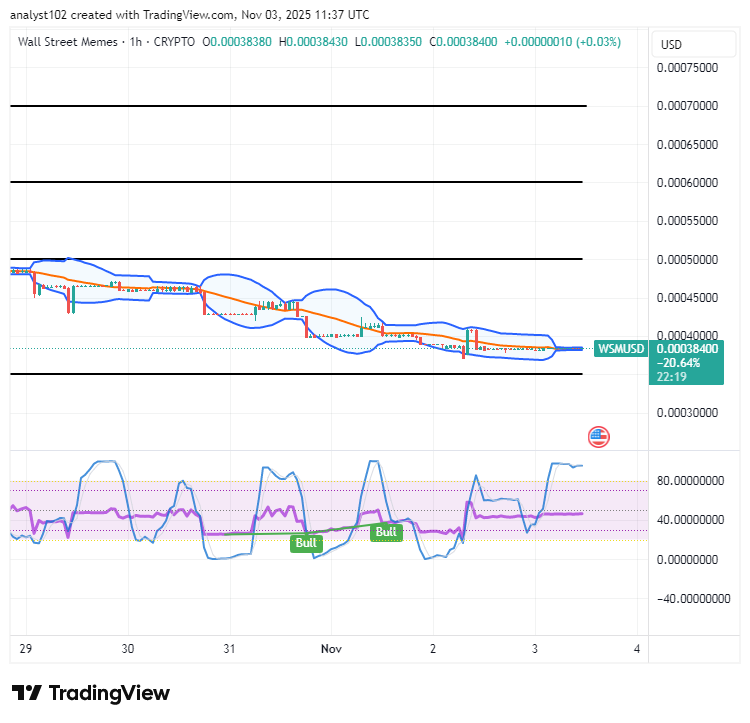Click the high value H0.00038430
The width and height of the screenshot is (750, 723).
[313, 42]
